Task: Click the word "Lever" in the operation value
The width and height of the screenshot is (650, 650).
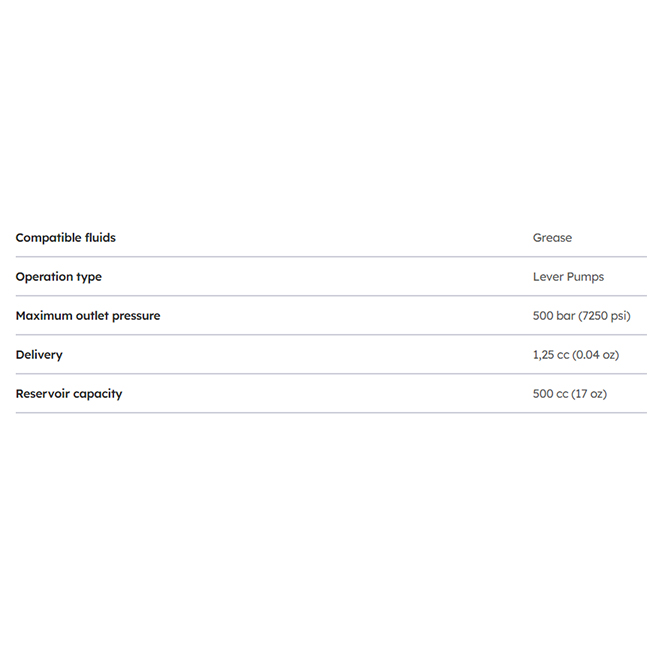Action: point(548,277)
